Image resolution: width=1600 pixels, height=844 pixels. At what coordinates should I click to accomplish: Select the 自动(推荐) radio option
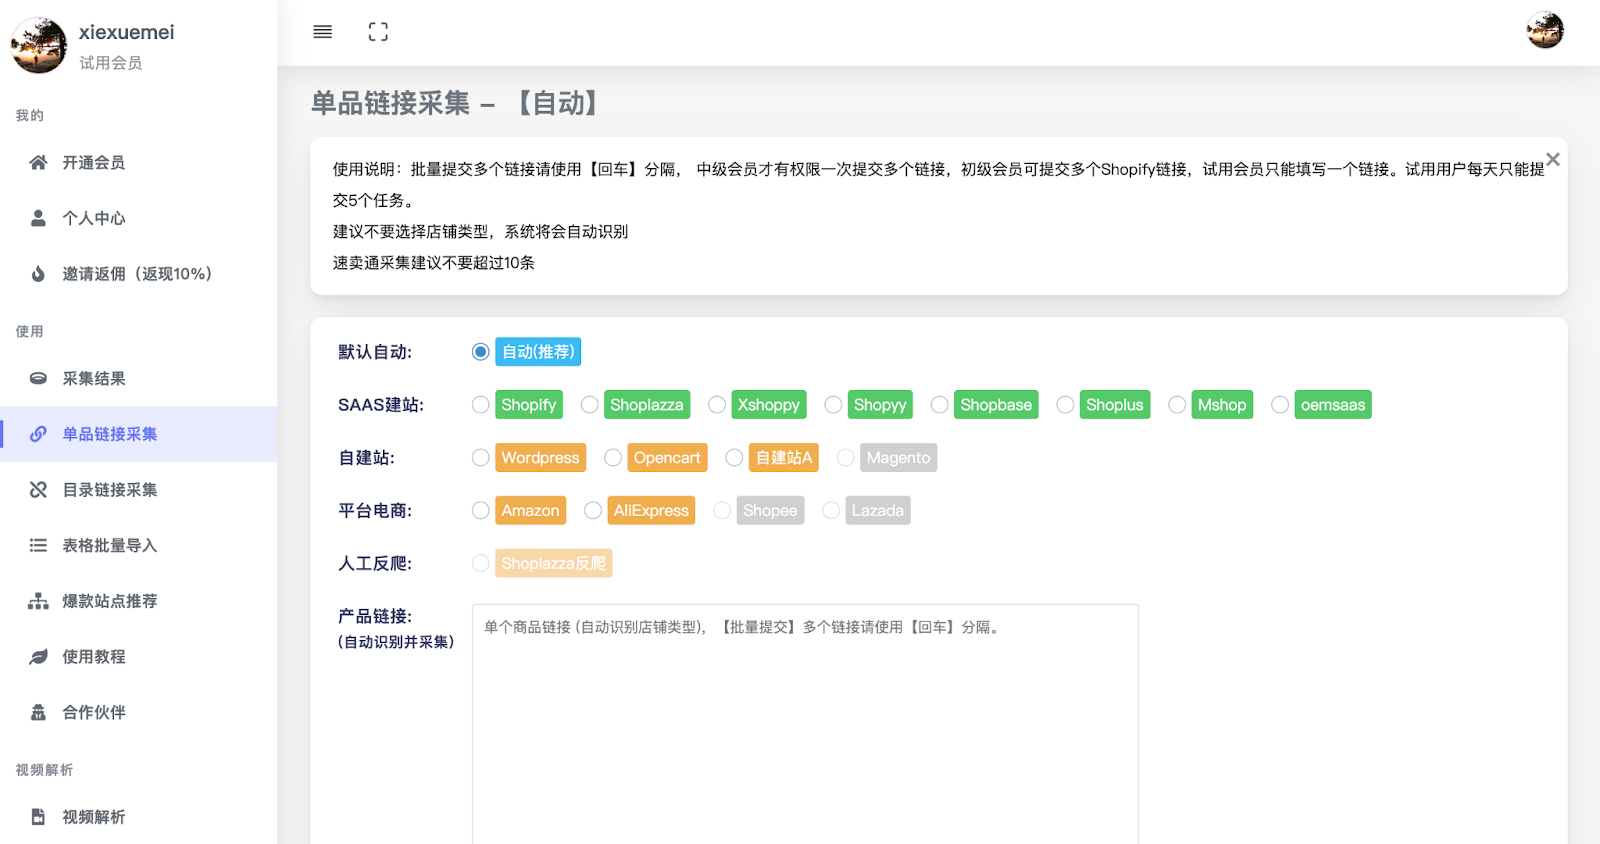481,352
